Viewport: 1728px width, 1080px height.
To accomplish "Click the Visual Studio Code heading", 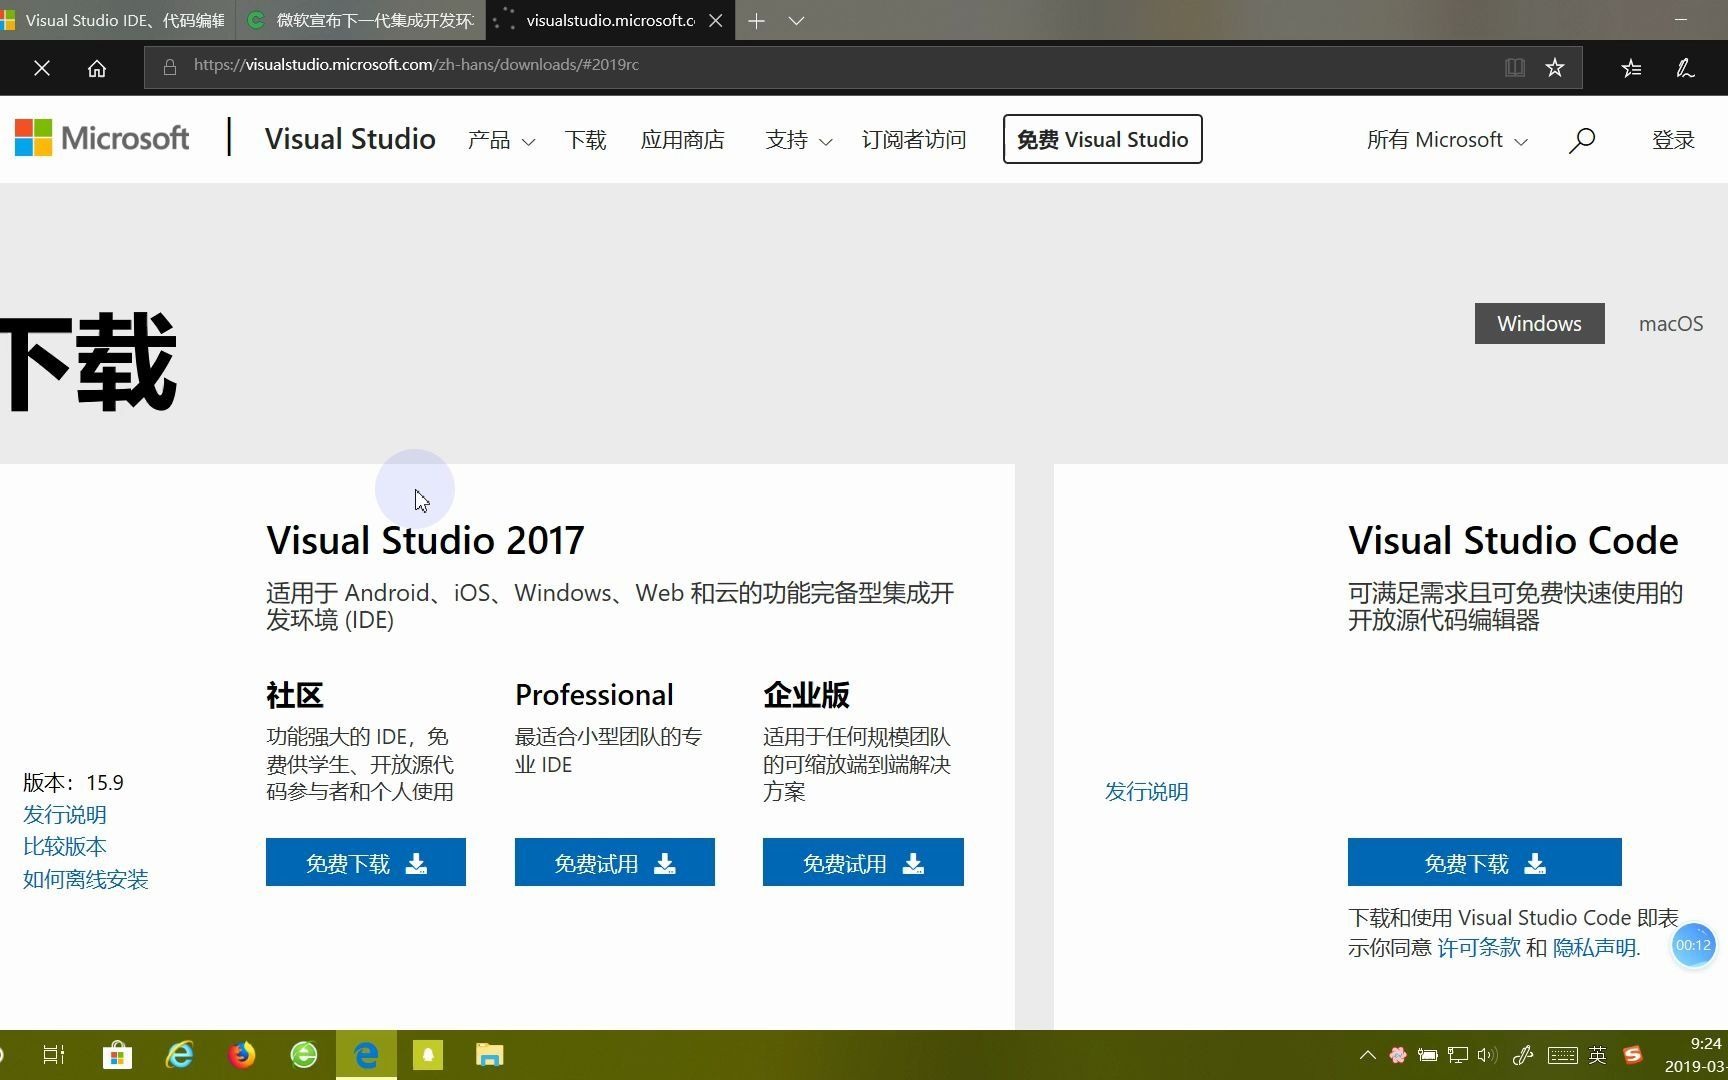I will click(1513, 541).
